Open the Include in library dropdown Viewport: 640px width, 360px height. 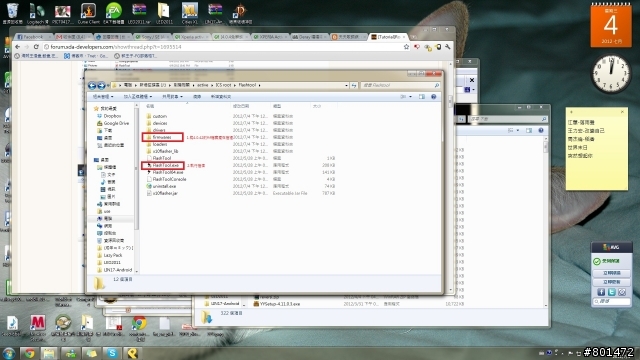(x=138, y=97)
